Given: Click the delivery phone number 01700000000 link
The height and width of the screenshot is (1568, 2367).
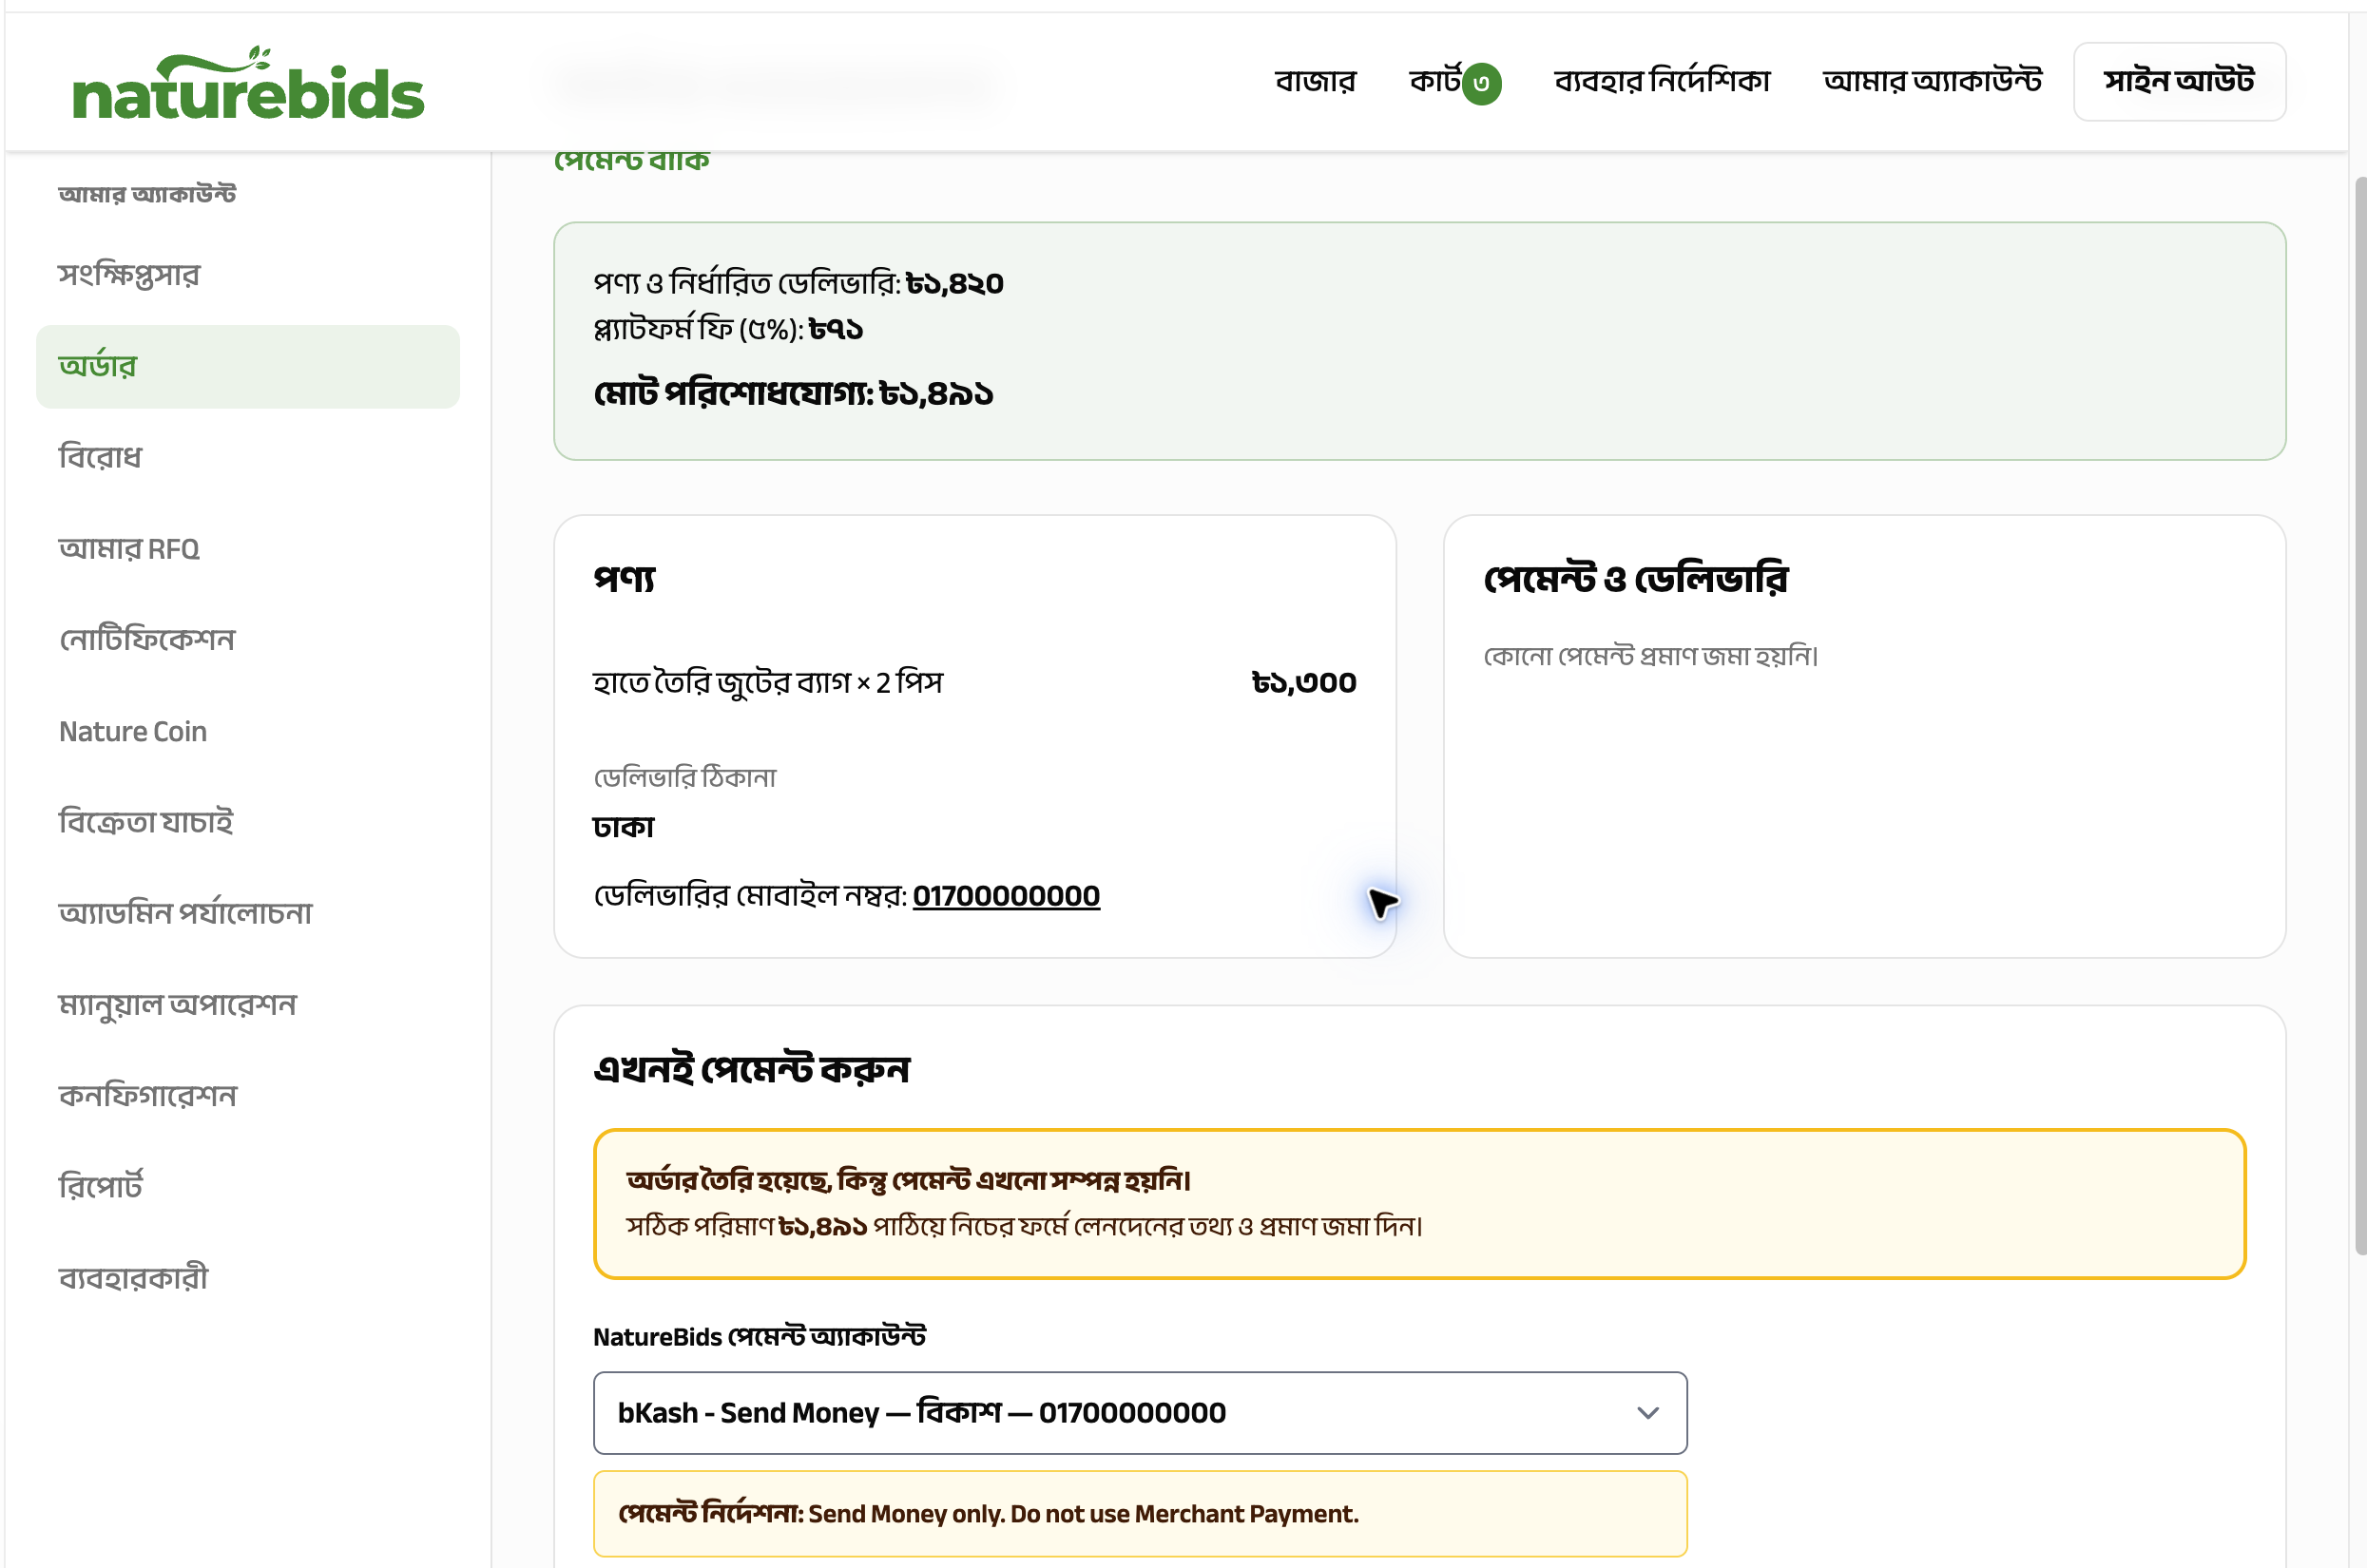Looking at the screenshot, I should 1006,896.
